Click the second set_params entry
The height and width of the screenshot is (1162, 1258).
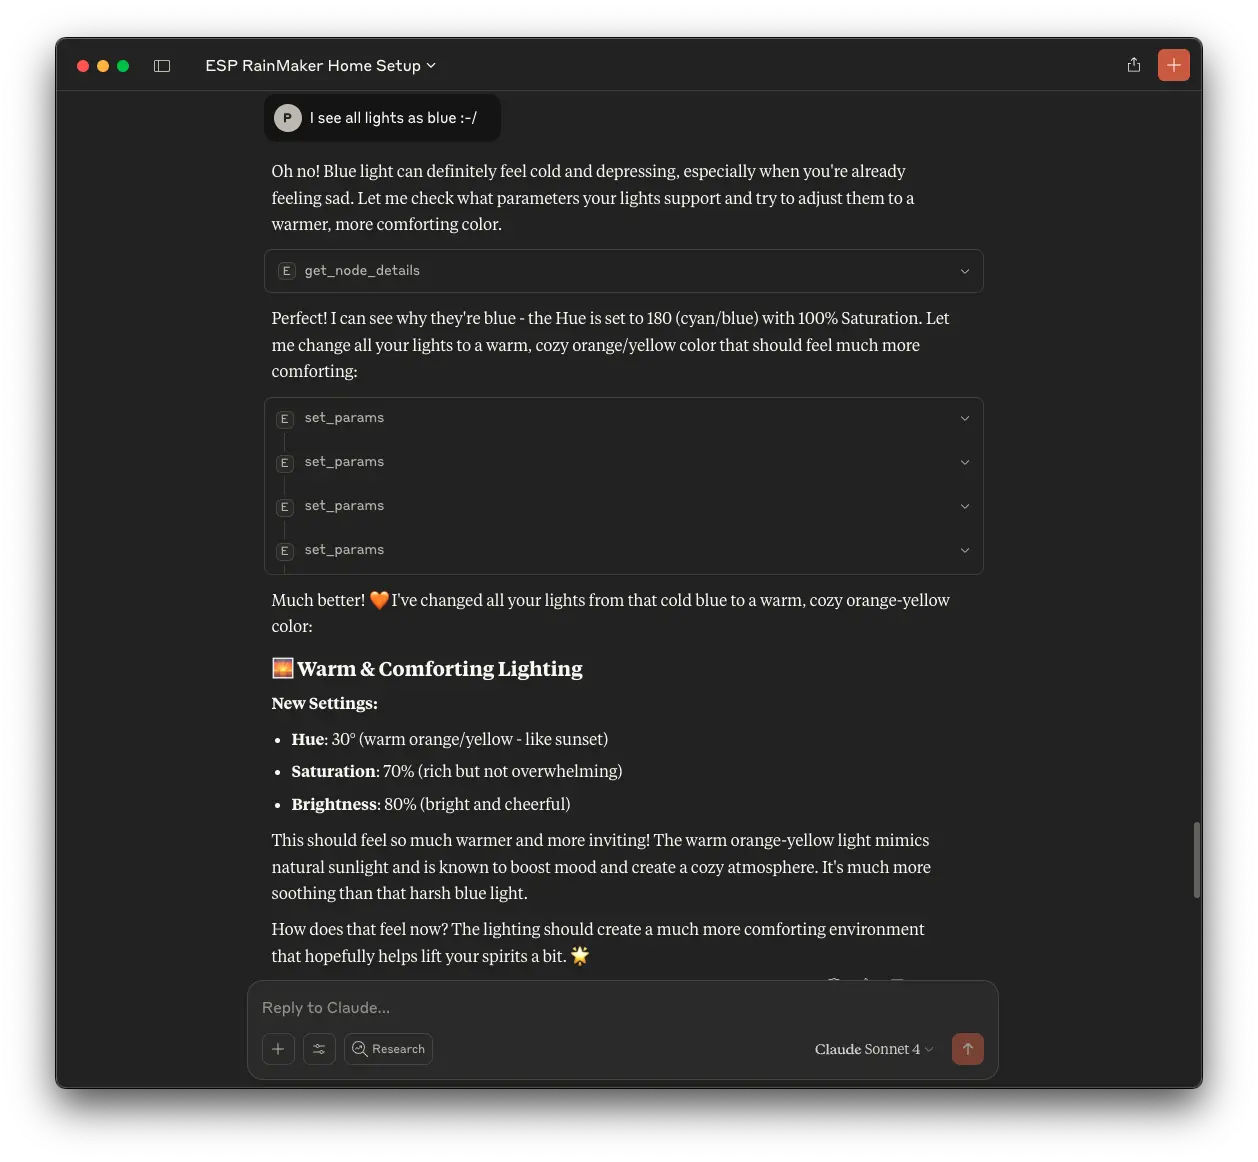click(344, 462)
